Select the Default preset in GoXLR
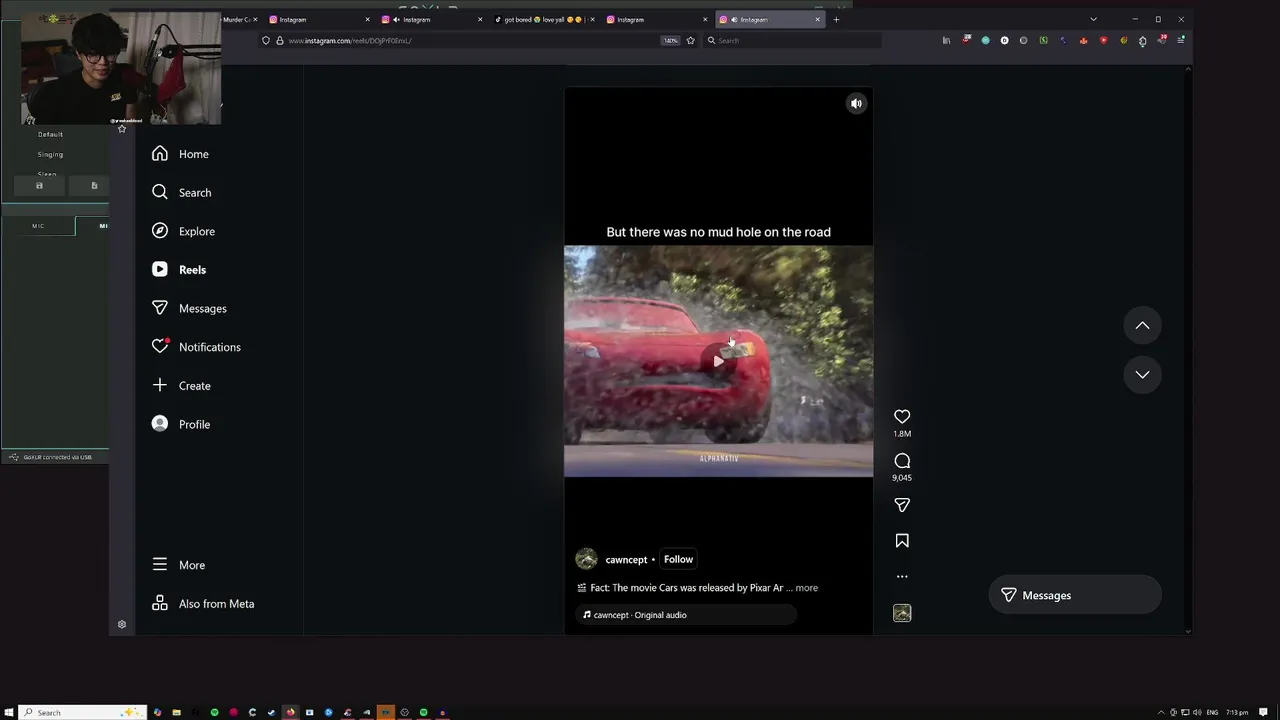Viewport: 1280px width, 720px height. [x=50, y=134]
